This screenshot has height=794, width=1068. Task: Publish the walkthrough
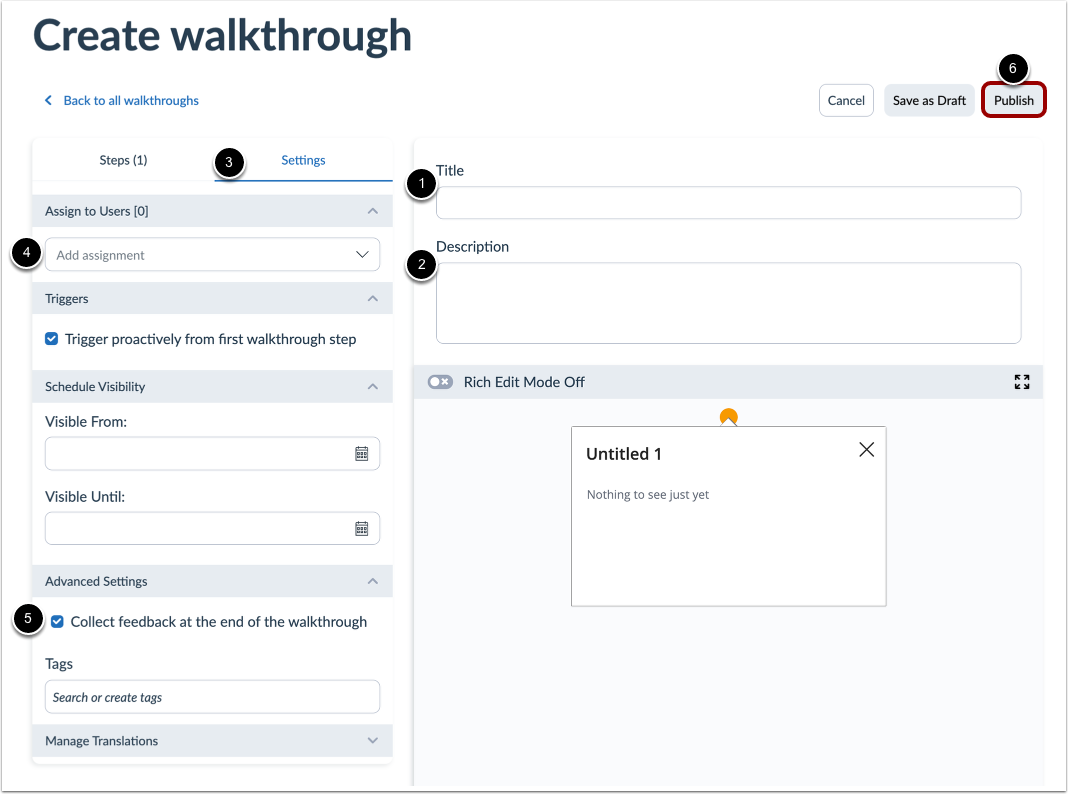1013,100
